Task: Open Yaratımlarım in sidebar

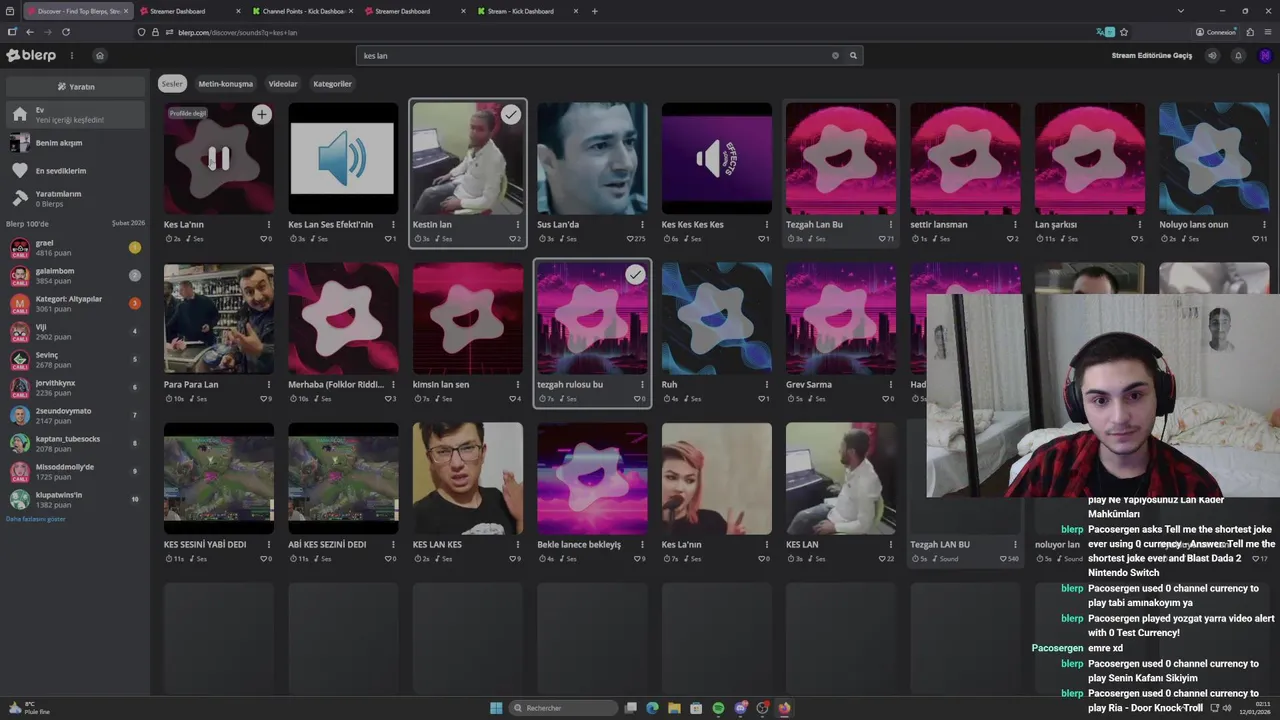Action: [x=75, y=198]
